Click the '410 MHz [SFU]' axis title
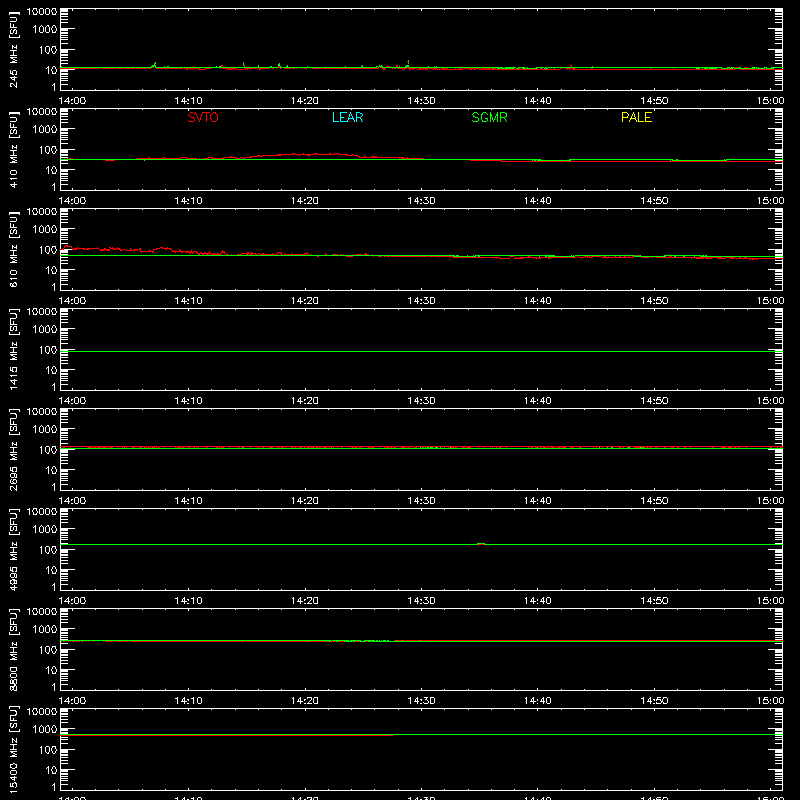Viewport: 800px width, 800px height. (x=13, y=149)
